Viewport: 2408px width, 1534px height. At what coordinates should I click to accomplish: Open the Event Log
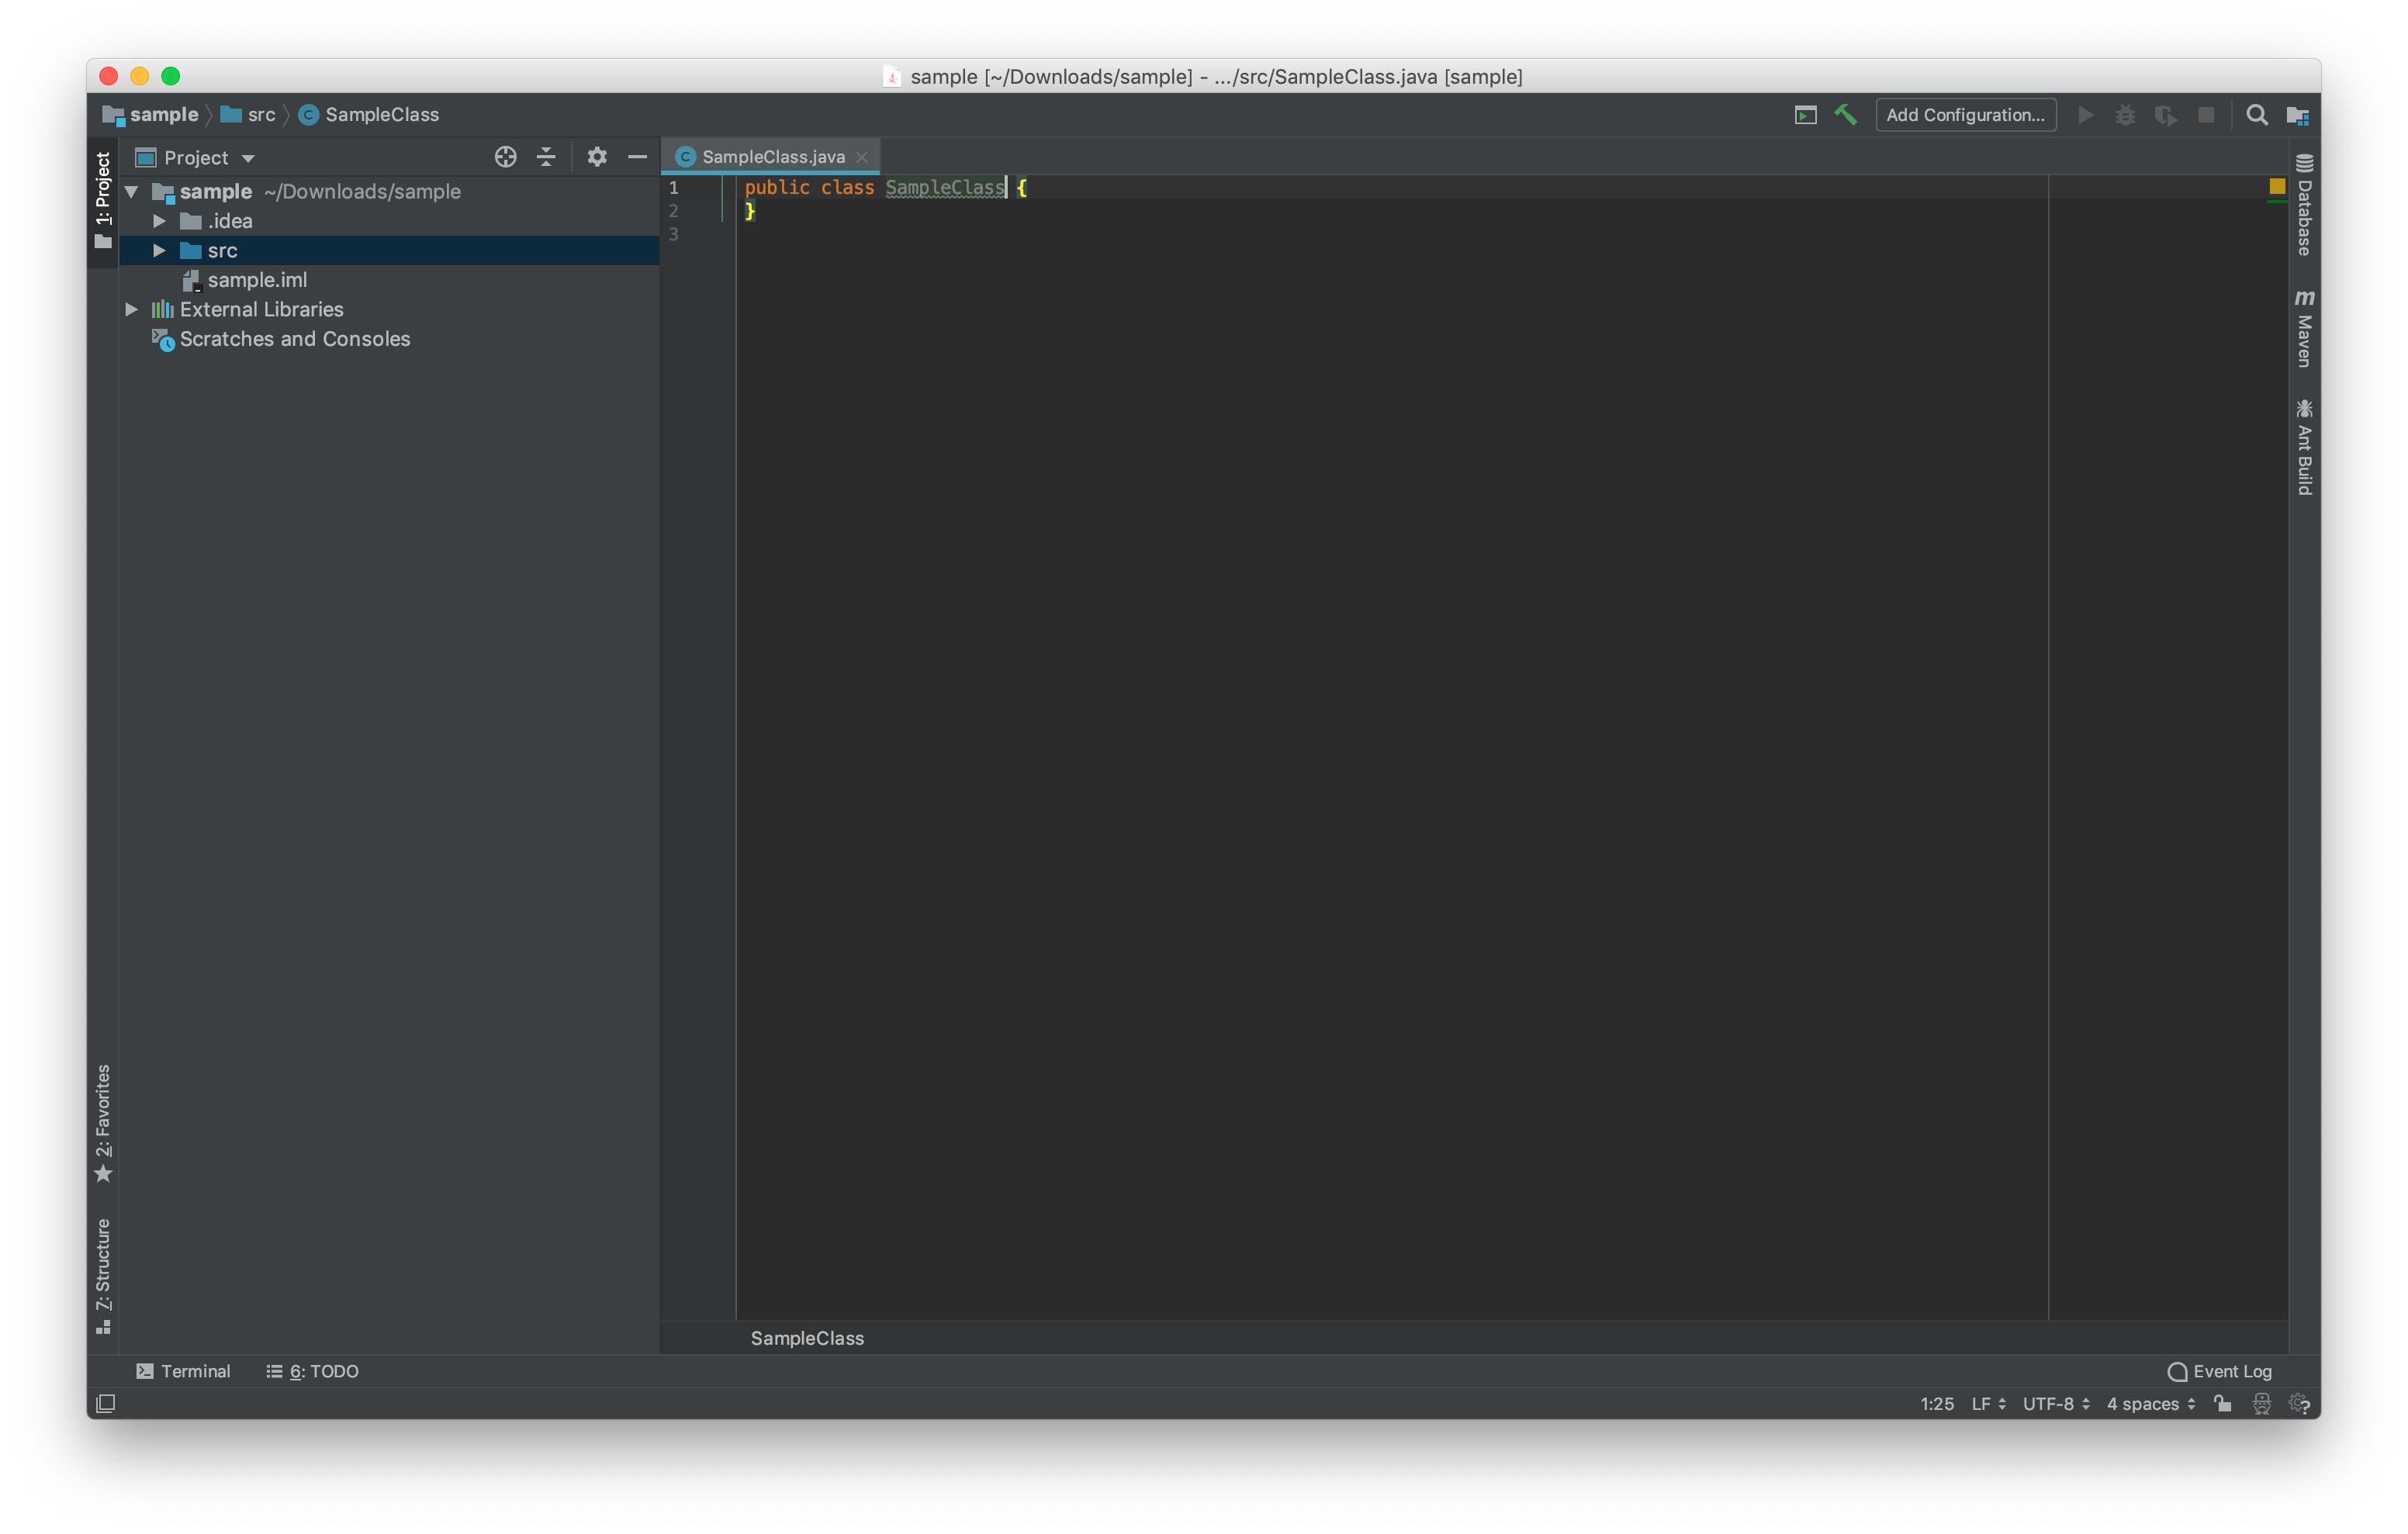tap(2219, 1371)
